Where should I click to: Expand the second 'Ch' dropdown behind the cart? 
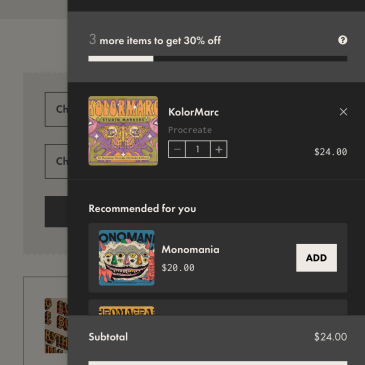coord(56,161)
